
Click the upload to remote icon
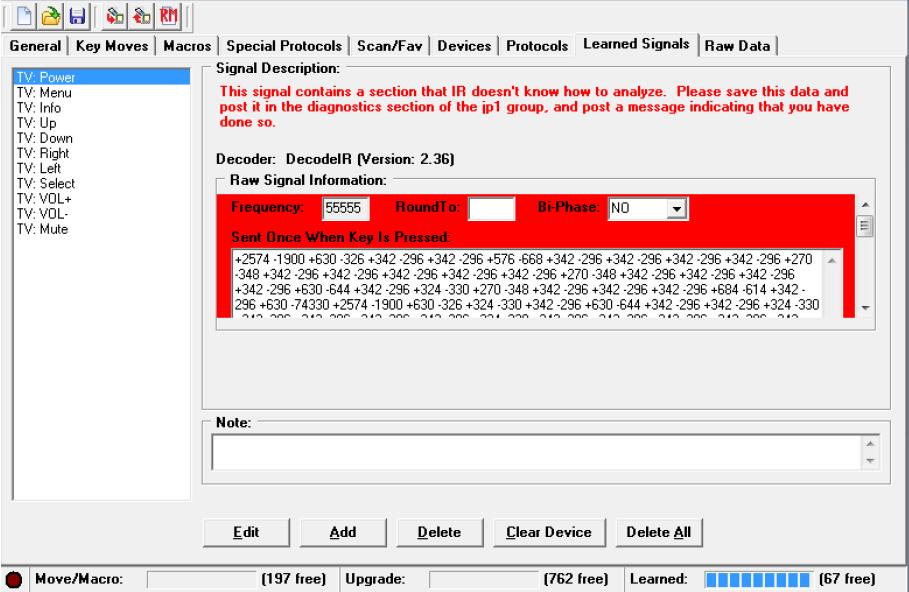[141, 16]
